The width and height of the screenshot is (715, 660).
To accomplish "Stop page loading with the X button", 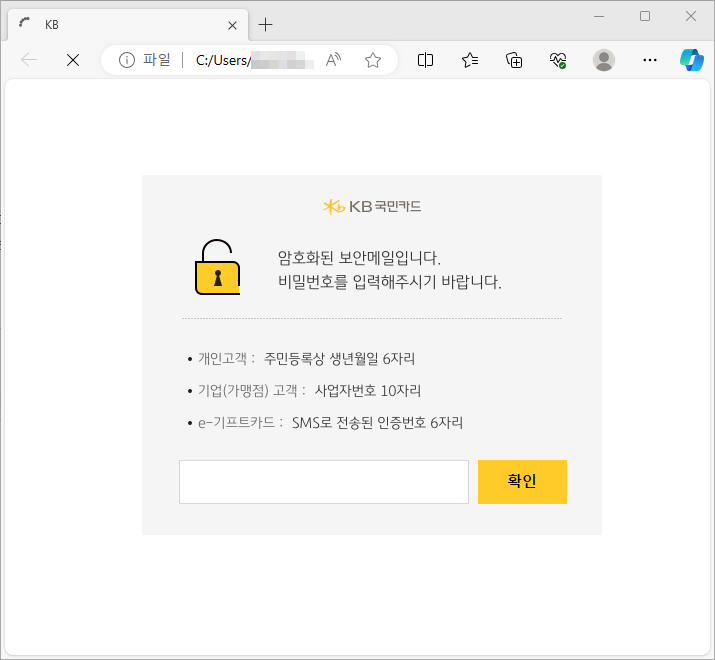I will click(73, 60).
